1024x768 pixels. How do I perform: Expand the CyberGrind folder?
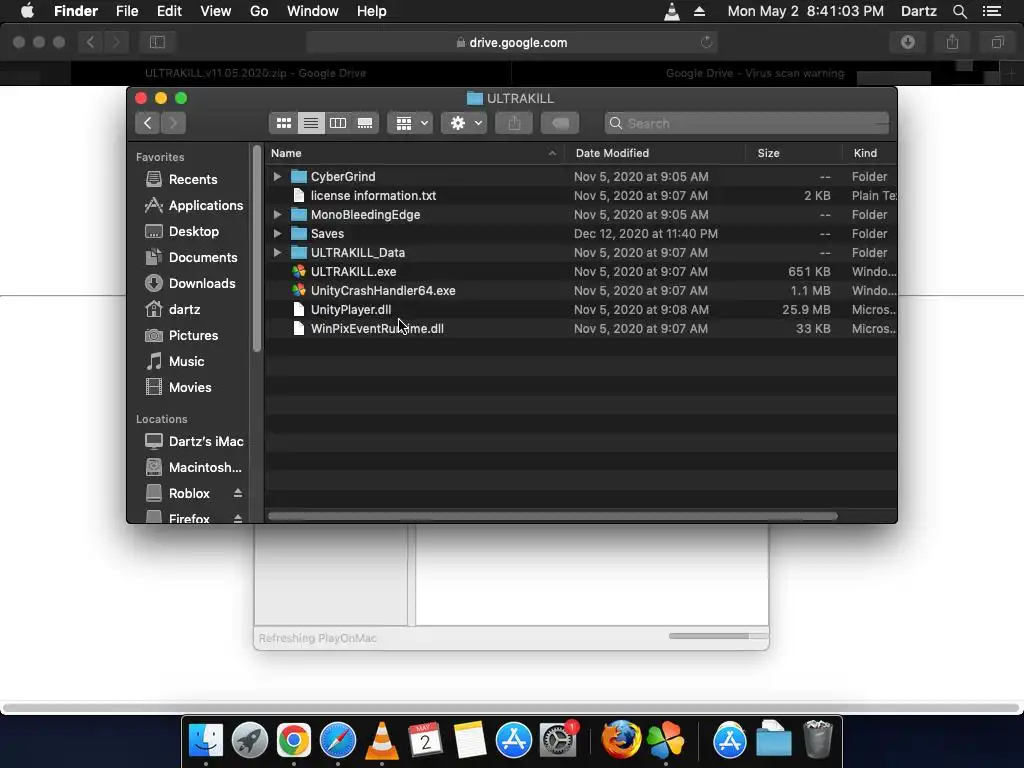tap(277, 176)
